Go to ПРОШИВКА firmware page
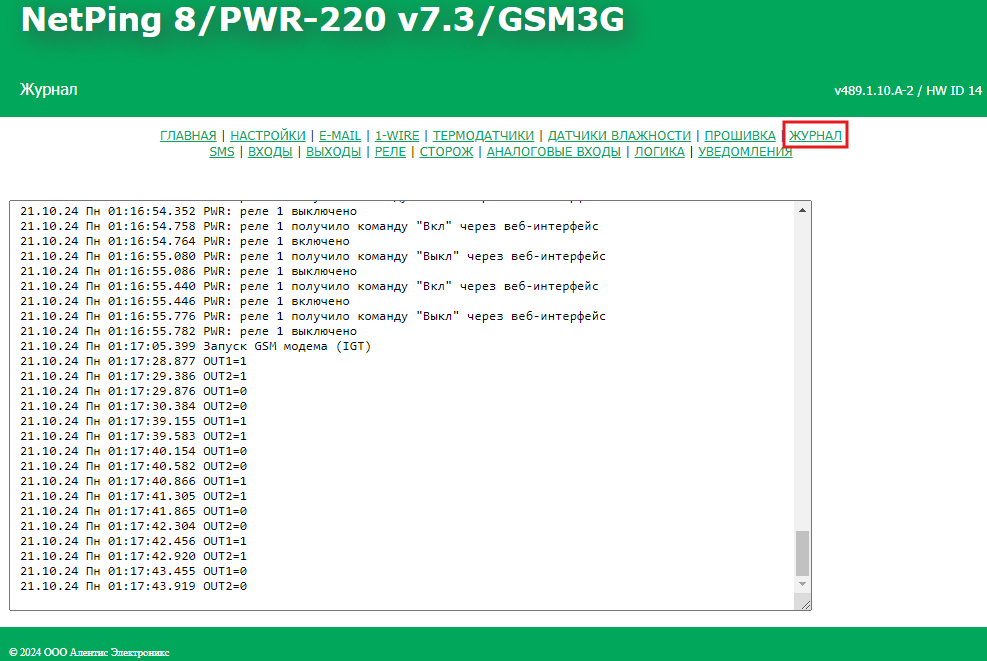Screen dimensions: 987x661 pyautogui.click(x=740, y=135)
